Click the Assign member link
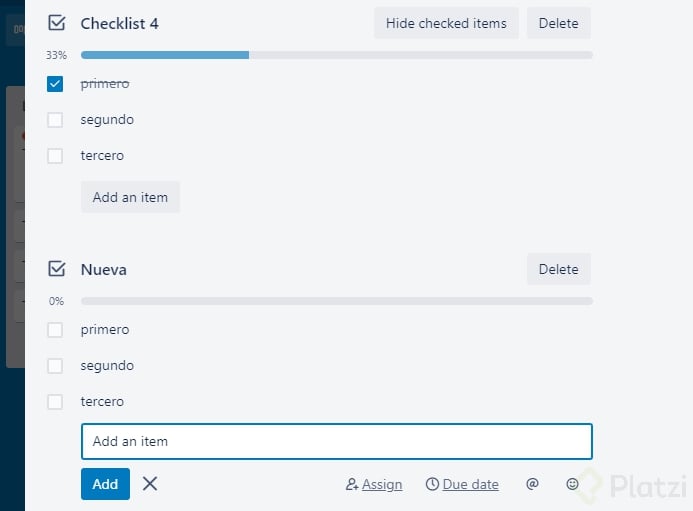 374,484
